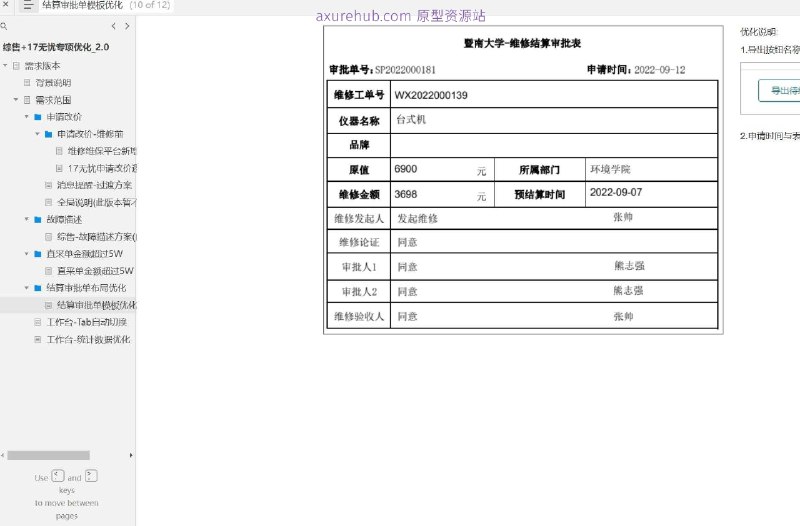Click the pre-settlement date 2022-09-07

(616, 192)
